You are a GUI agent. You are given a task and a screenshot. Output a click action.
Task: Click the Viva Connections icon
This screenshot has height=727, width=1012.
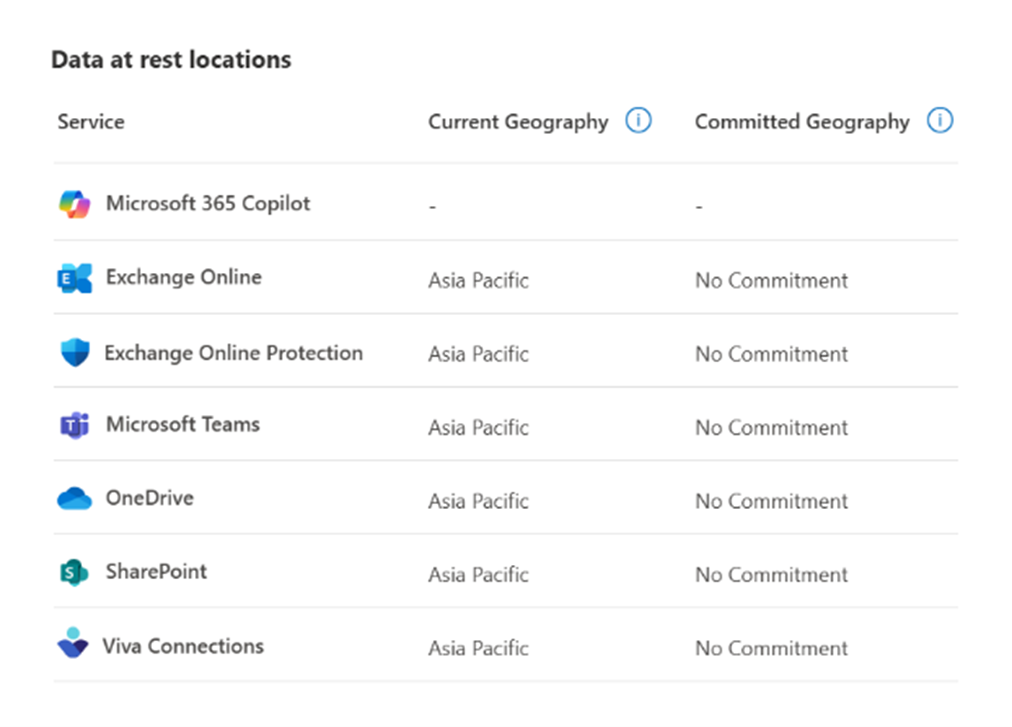click(74, 645)
